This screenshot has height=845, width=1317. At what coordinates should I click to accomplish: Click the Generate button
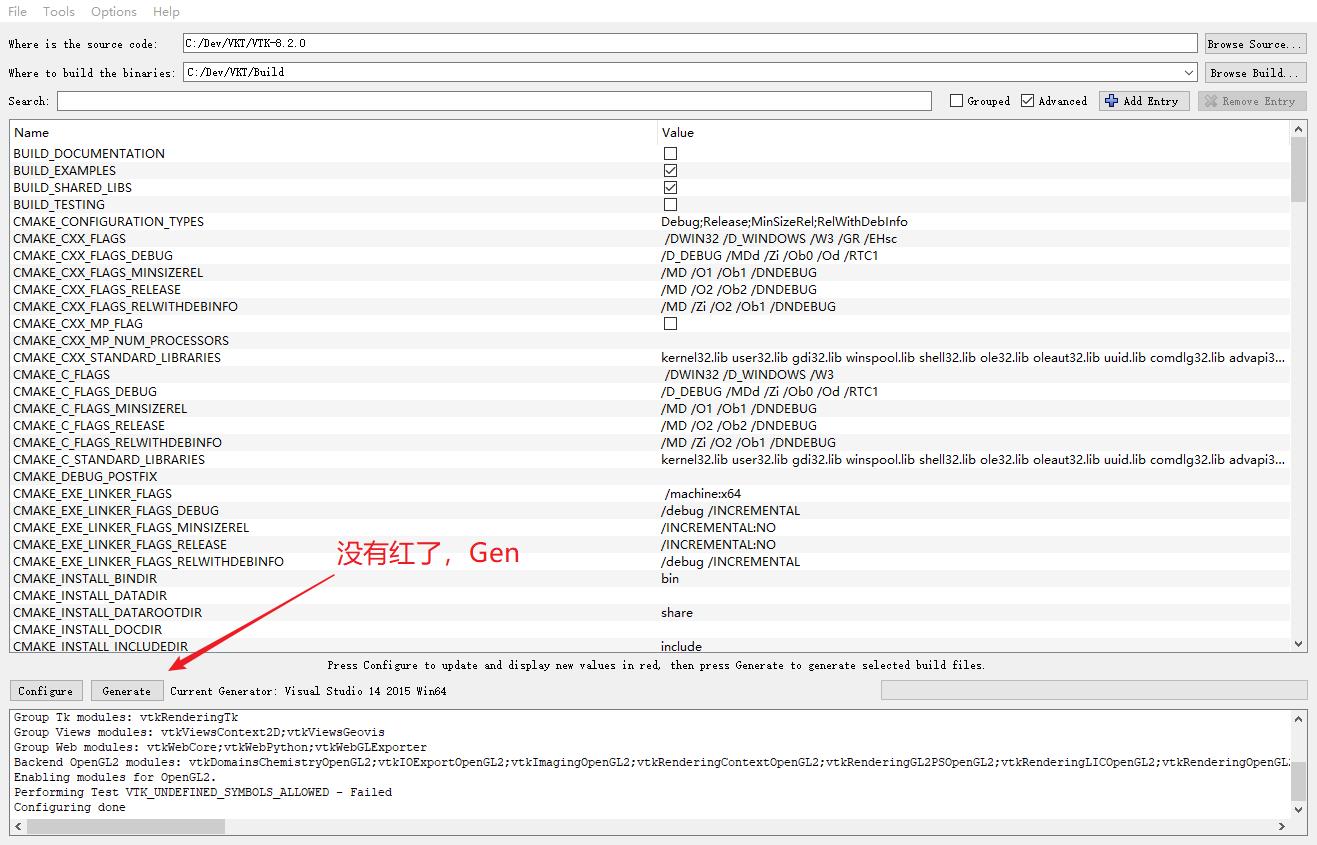(x=127, y=691)
